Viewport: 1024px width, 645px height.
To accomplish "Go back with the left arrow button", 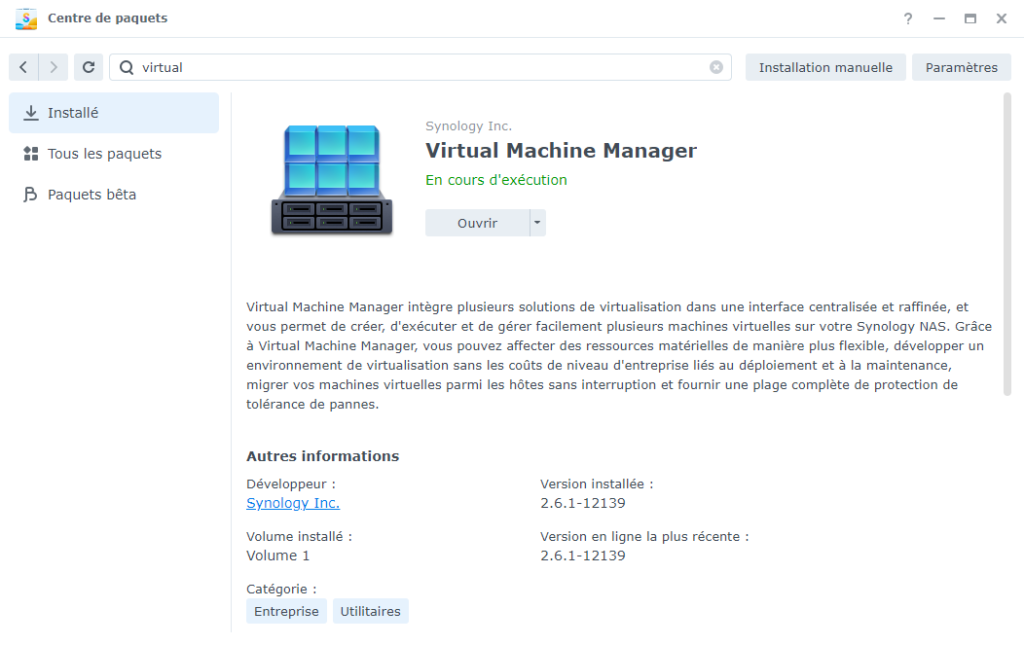I will pyautogui.click(x=23, y=67).
